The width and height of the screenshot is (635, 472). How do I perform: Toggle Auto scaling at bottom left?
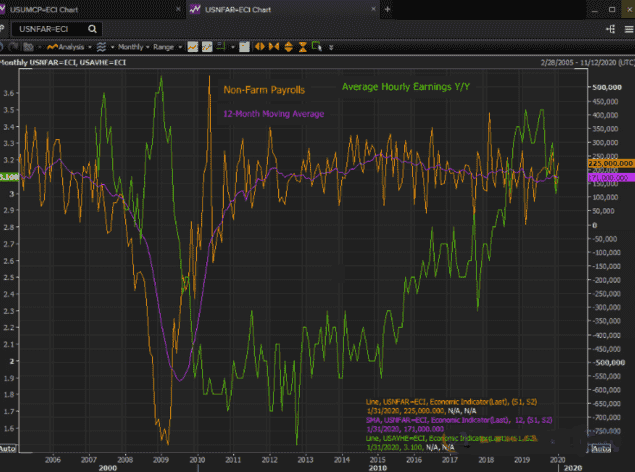(9, 448)
